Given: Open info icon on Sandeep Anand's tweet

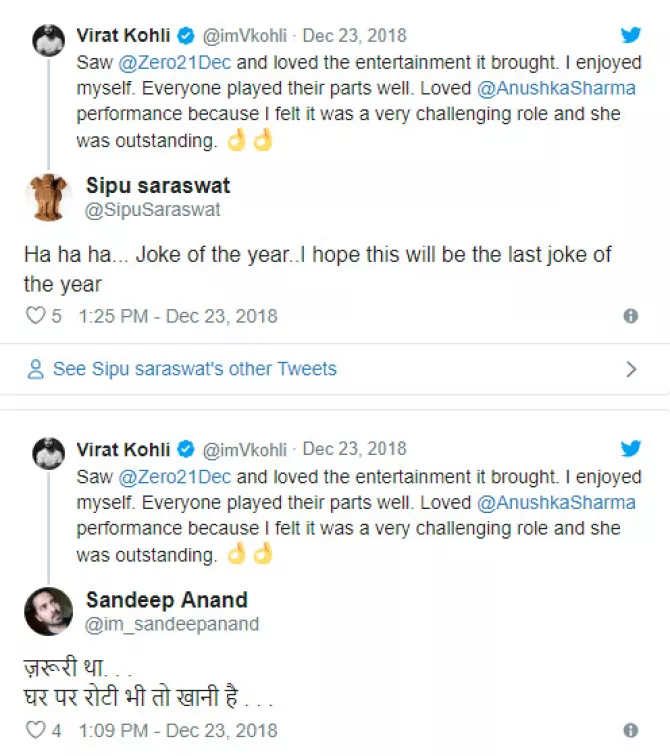Looking at the screenshot, I should coord(631,730).
